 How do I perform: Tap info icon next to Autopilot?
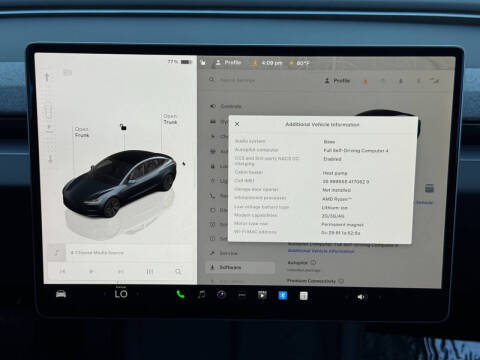(x=313, y=262)
